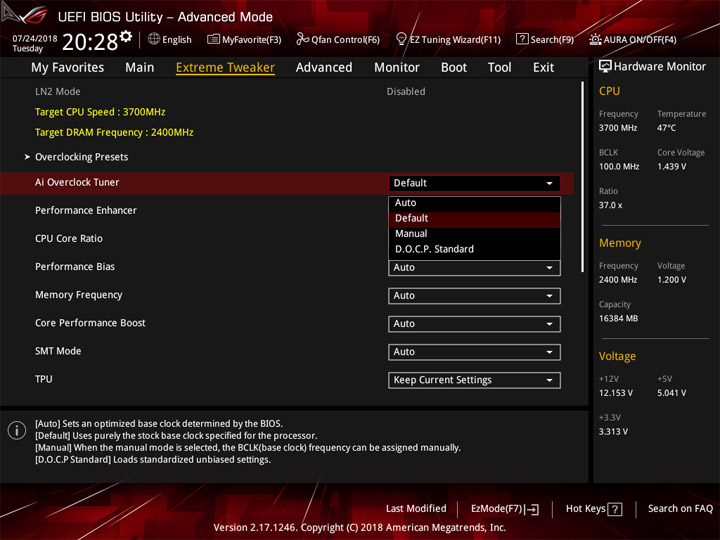Image resolution: width=720 pixels, height=540 pixels.
Task: Click the gear icon beside the clock
Action: [x=126, y=36]
